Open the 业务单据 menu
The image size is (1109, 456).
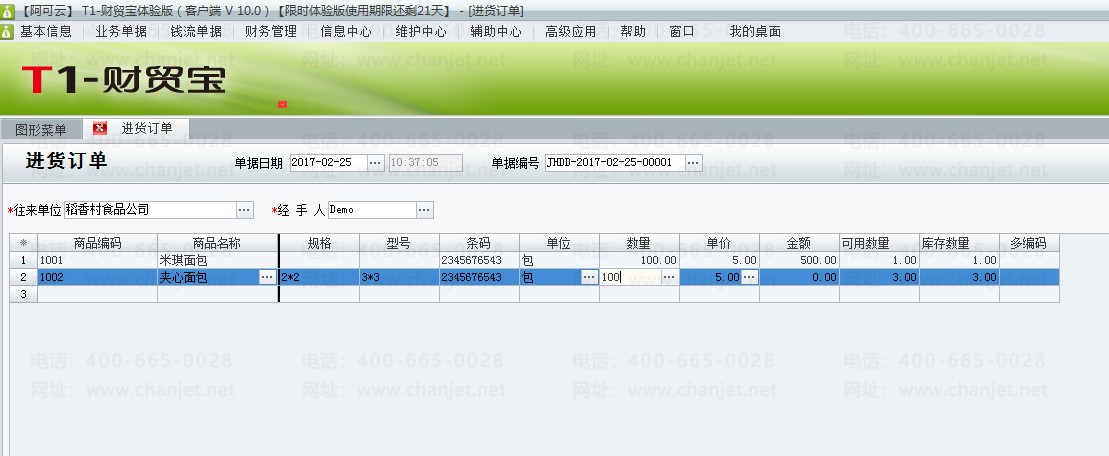pos(120,32)
